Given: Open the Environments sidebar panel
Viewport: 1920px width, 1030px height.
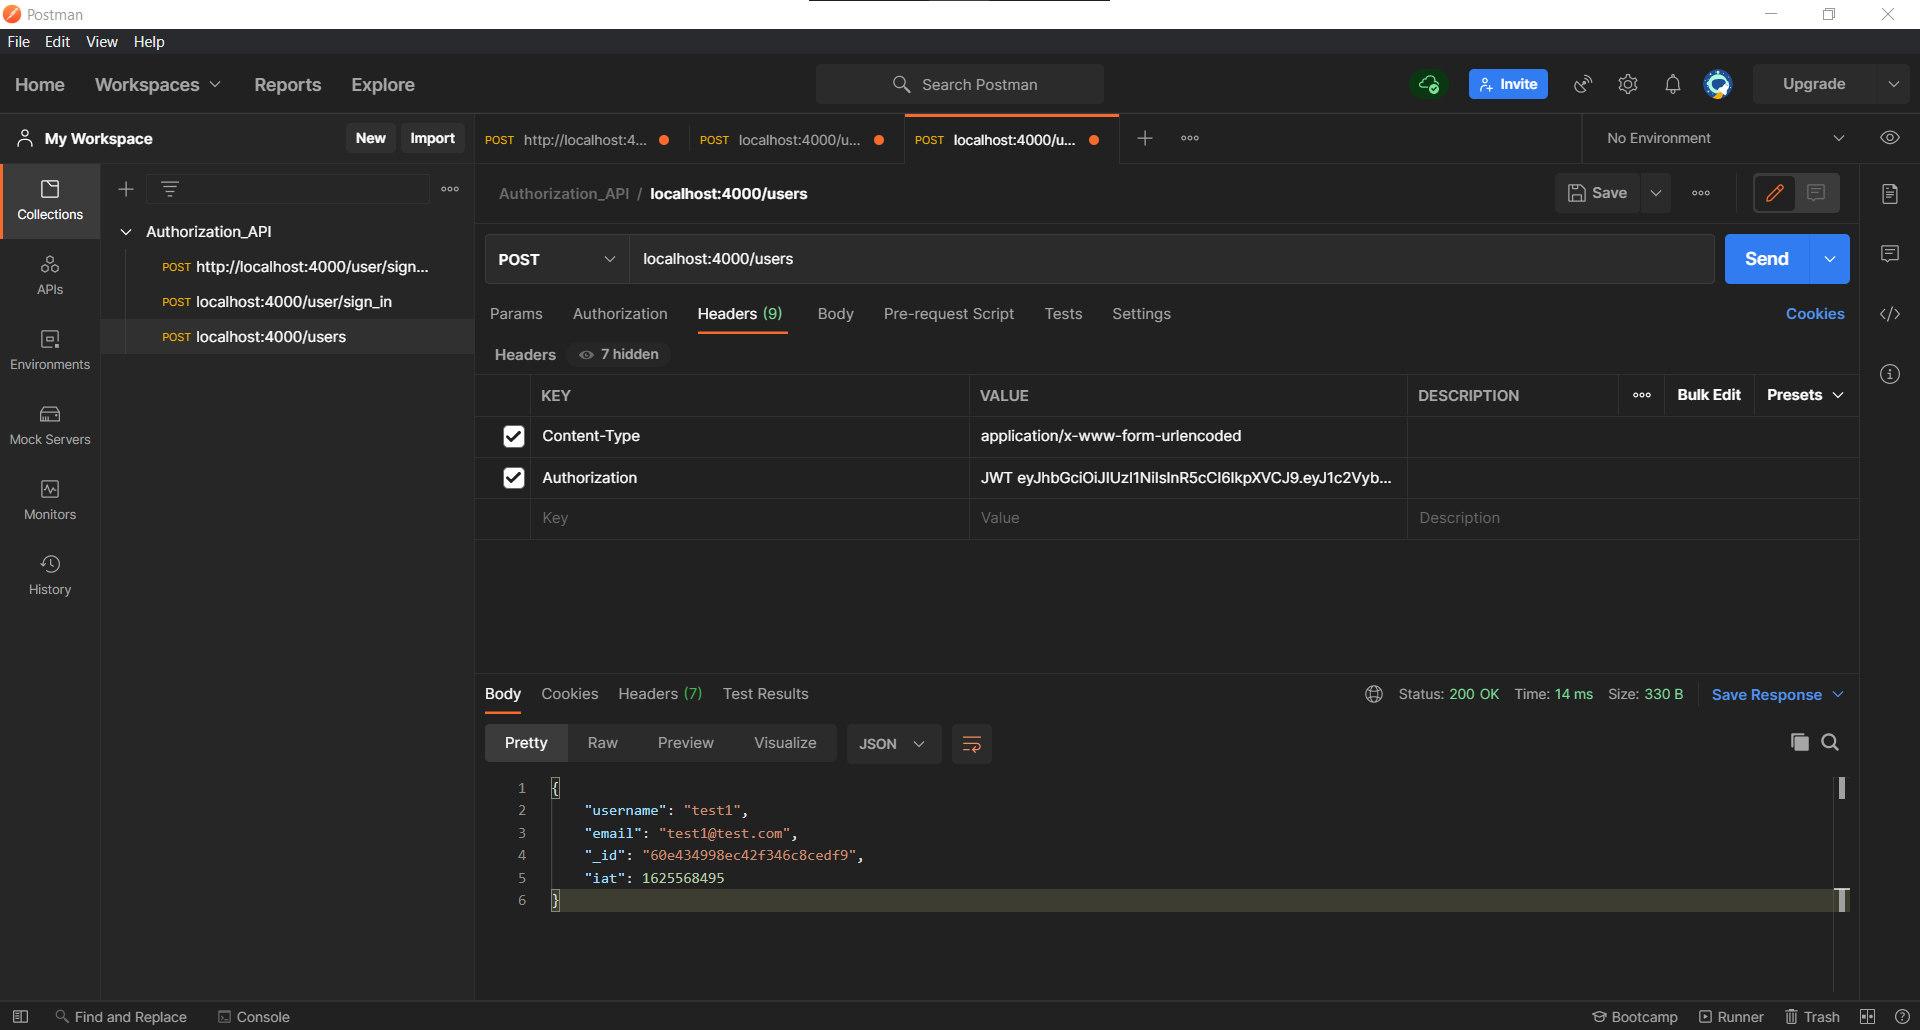Looking at the screenshot, I should point(50,351).
